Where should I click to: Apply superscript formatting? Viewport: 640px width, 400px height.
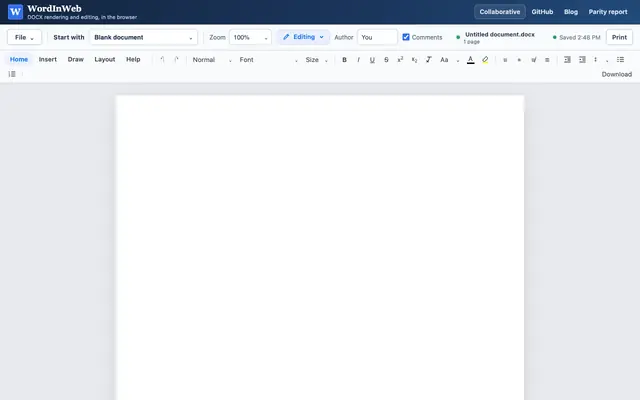[x=400, y=60]
